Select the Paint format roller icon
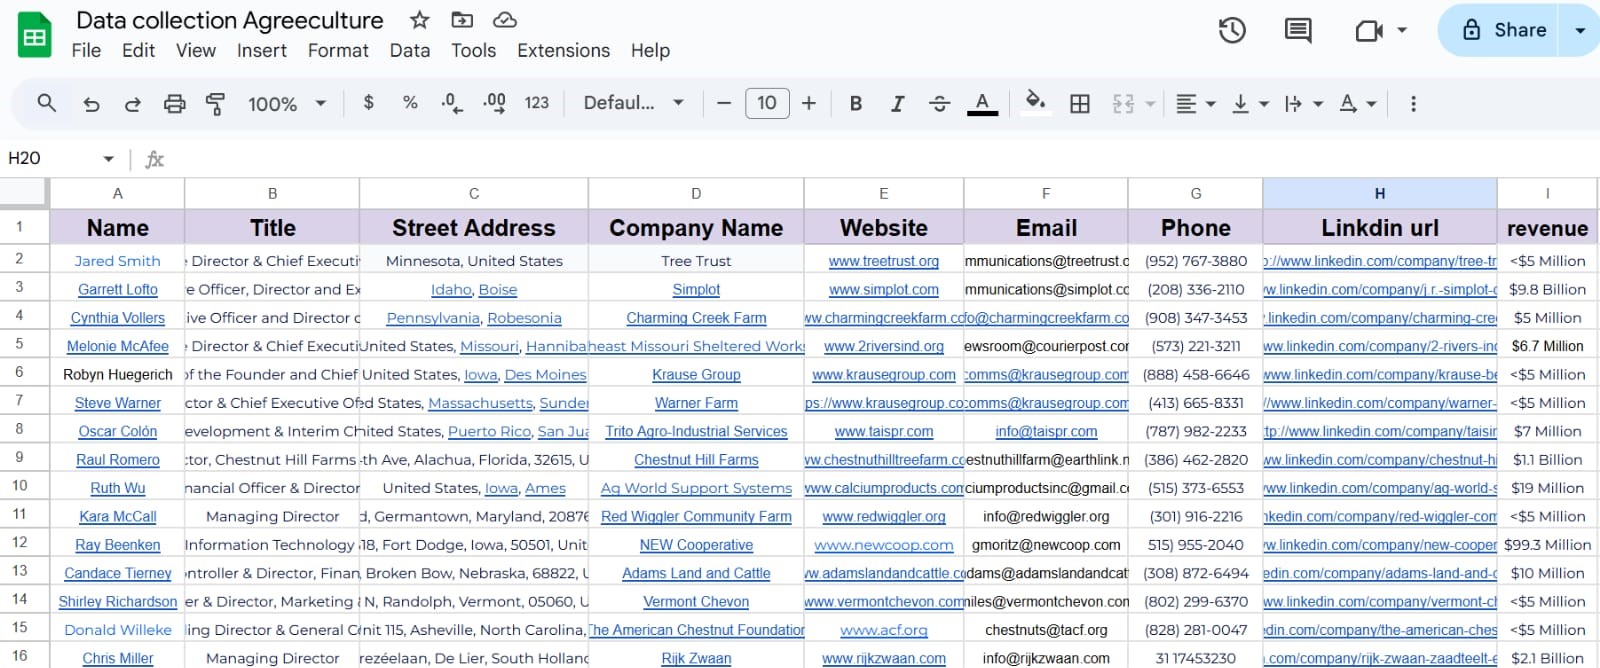 click(215, 103)
